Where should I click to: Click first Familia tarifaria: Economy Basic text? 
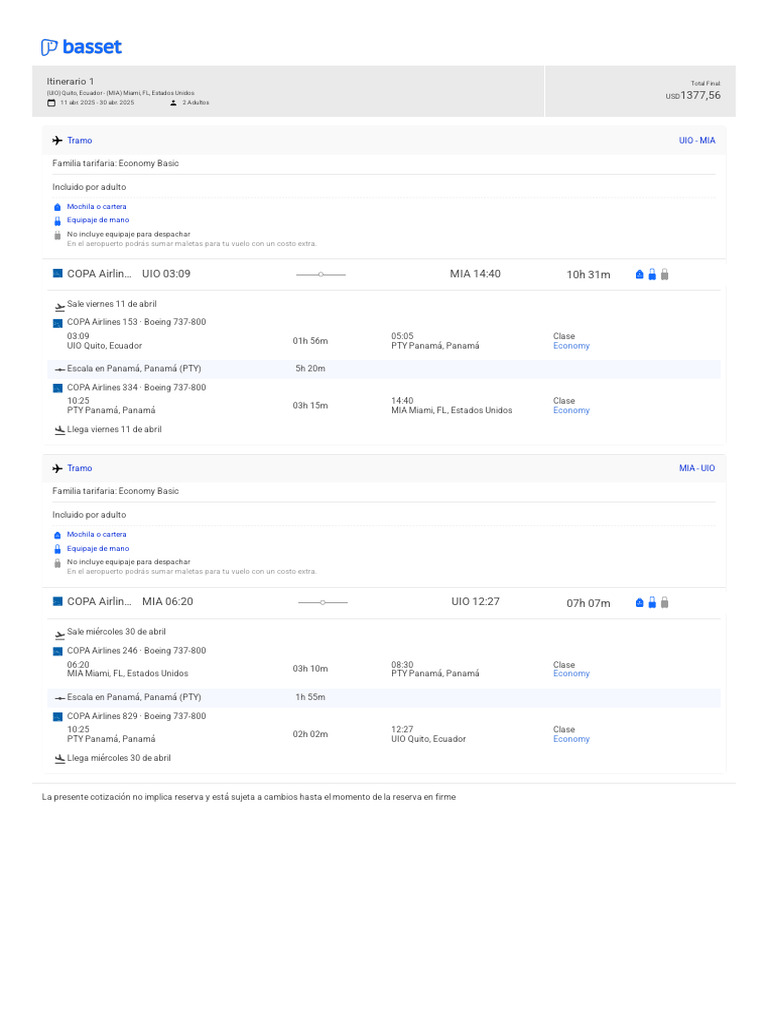116,163
